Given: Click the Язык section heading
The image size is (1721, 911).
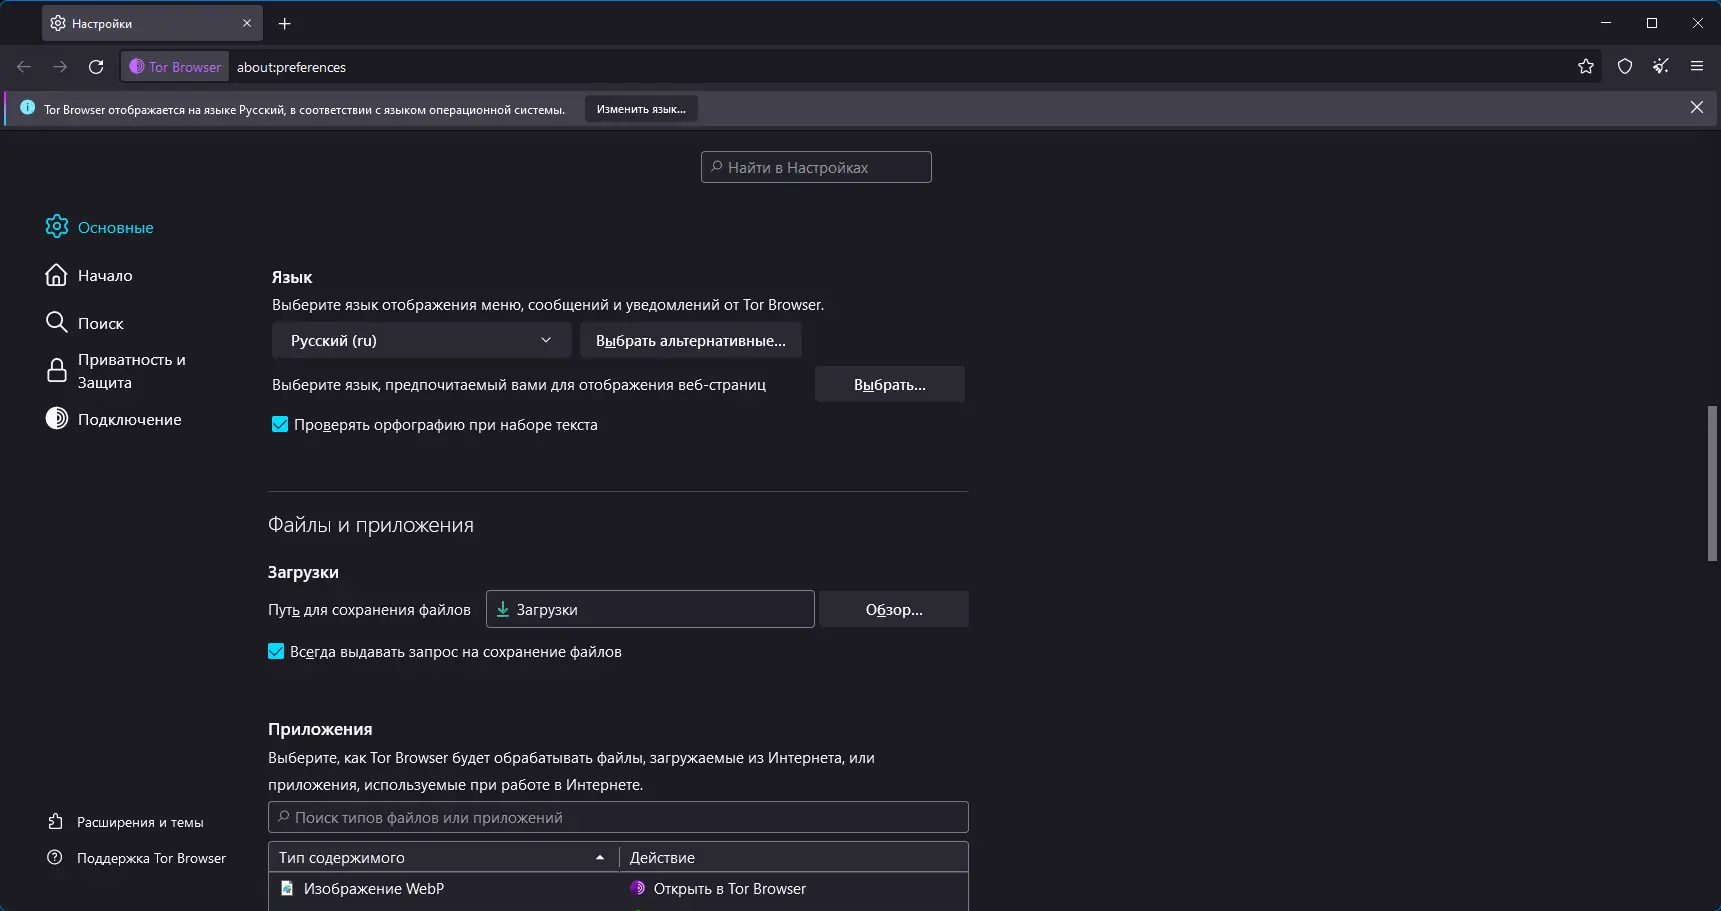Looking at the screenshot, I should click(292, 277).
